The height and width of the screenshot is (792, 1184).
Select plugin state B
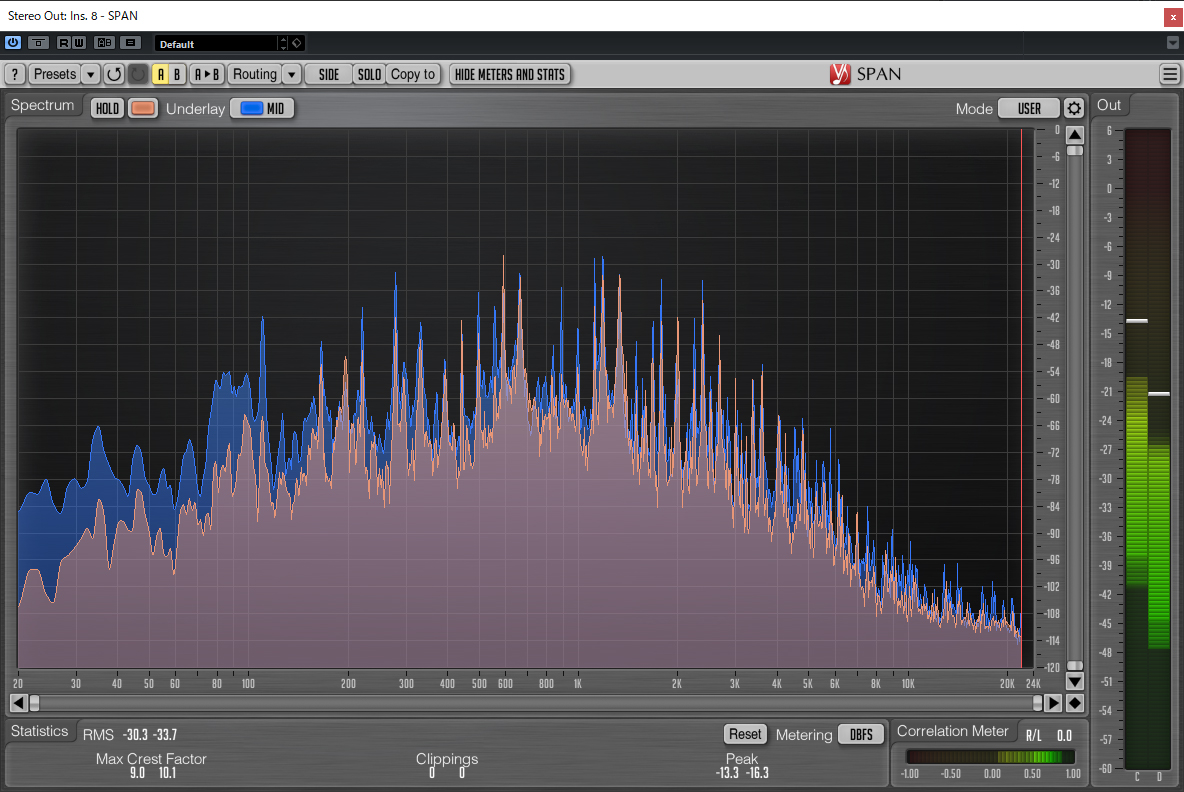(177, 74)
